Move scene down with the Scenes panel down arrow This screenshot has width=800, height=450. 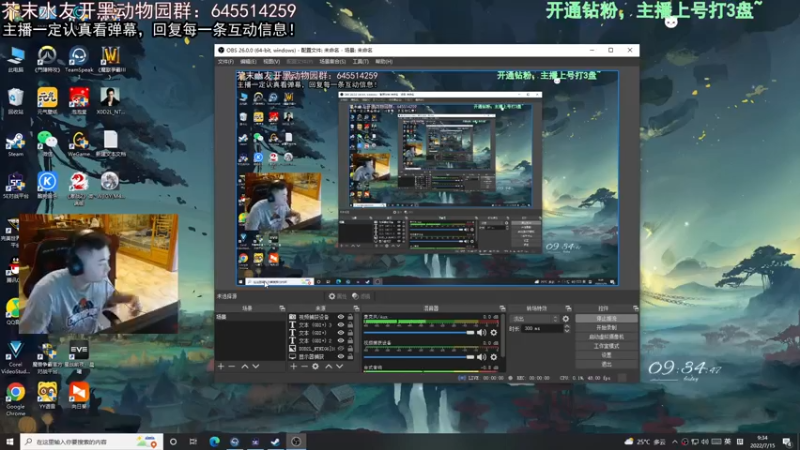tap(256, 366)
